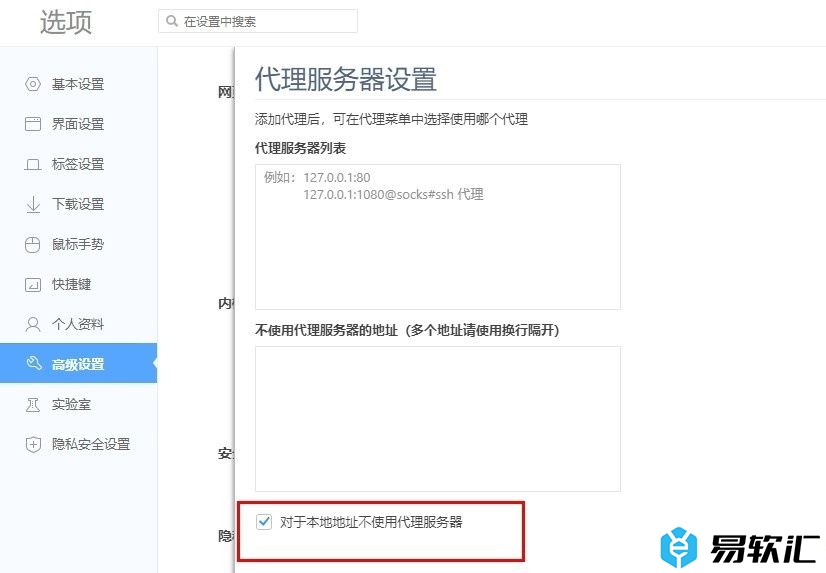Click the Interface Settings (界面设置) window icon

click(33, 124)
